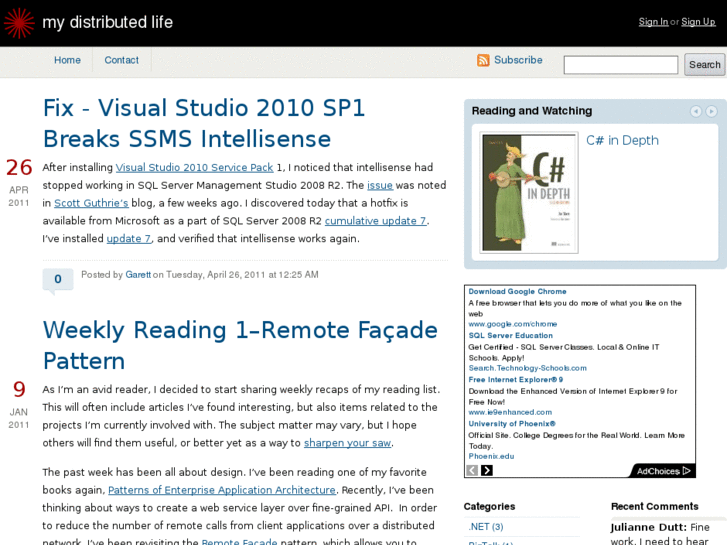Viewport: 727px width, 545px height.
Task: Follow the update 7 link after I've installed
Action: [x=129, y=238]
